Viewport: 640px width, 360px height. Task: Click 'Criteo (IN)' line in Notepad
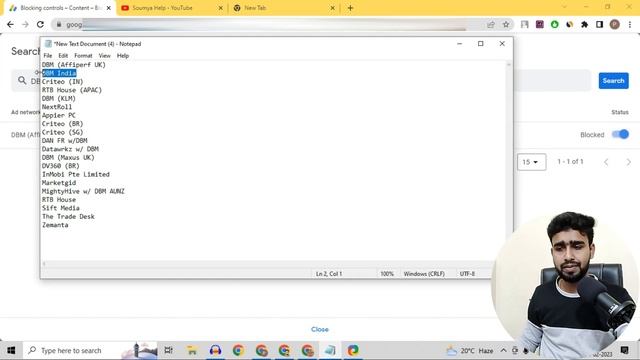(x=62, y=82)
